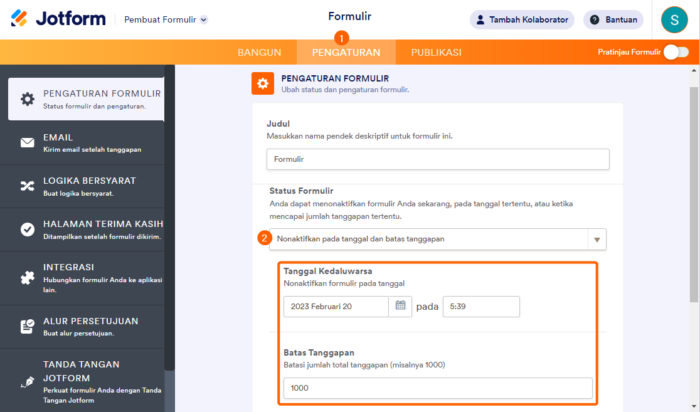Click the expiration date field
The image size is (700, 412).
click(336, 307)
